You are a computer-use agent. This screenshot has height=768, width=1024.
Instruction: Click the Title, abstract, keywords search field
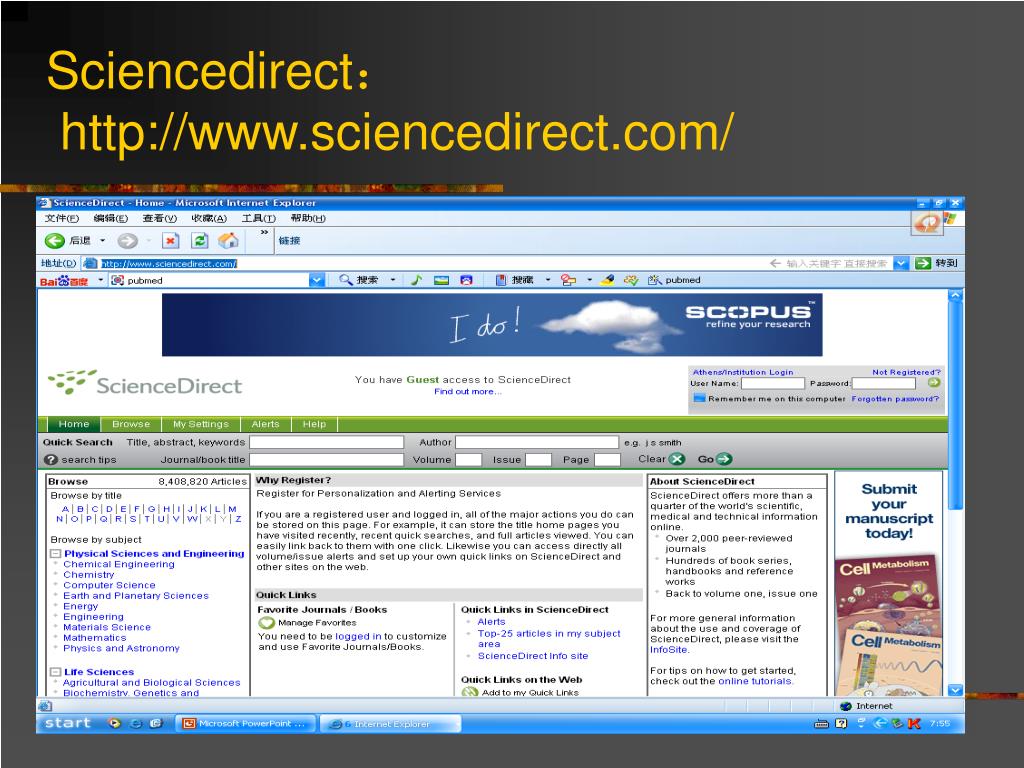pos(327,442)
